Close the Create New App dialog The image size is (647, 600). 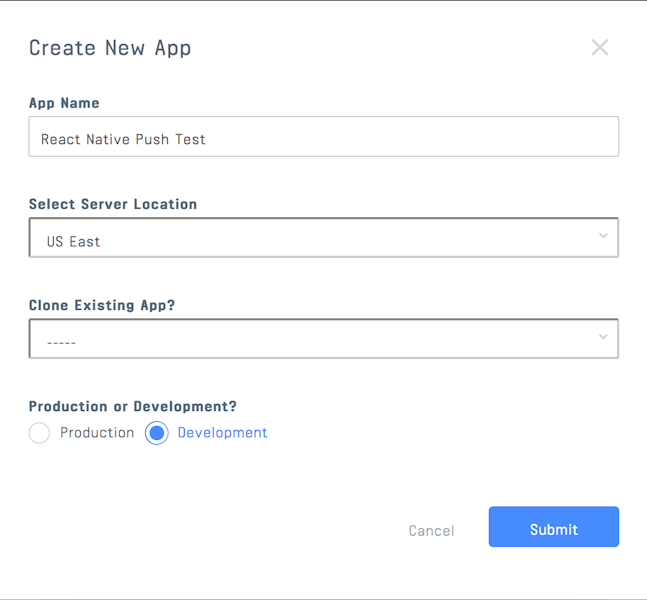pos(599,47)
